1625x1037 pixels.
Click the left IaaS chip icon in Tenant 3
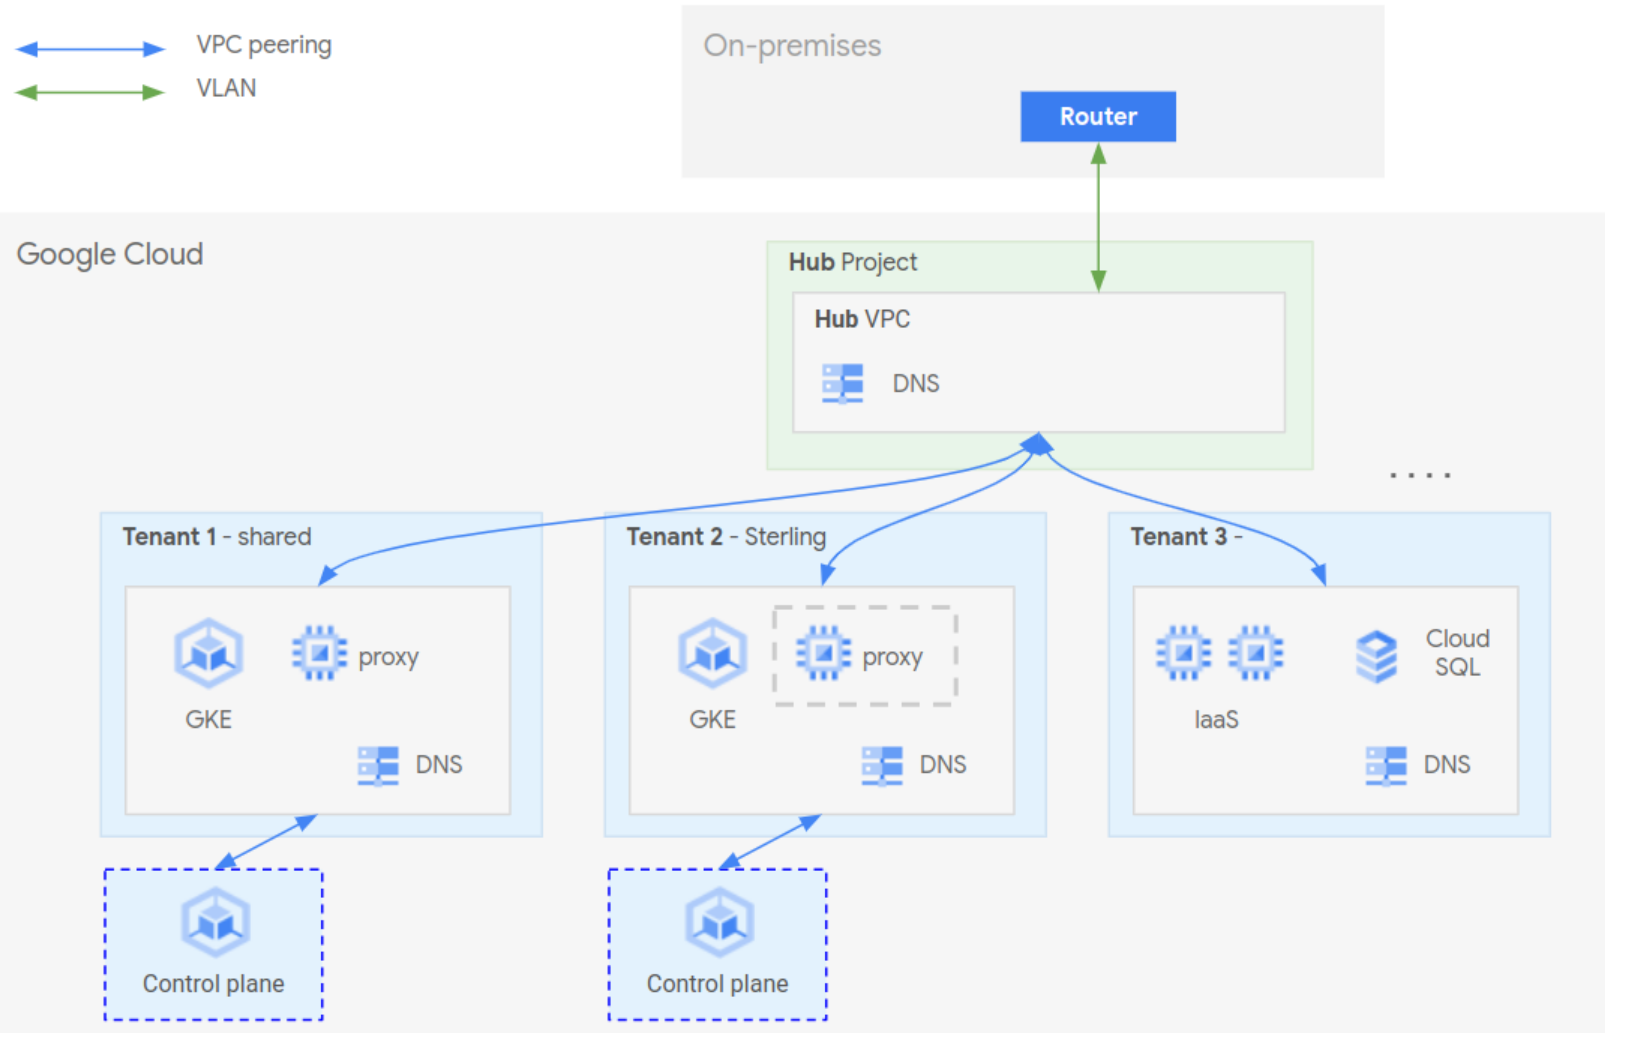pyautogui.click(x=1183, y=653)
